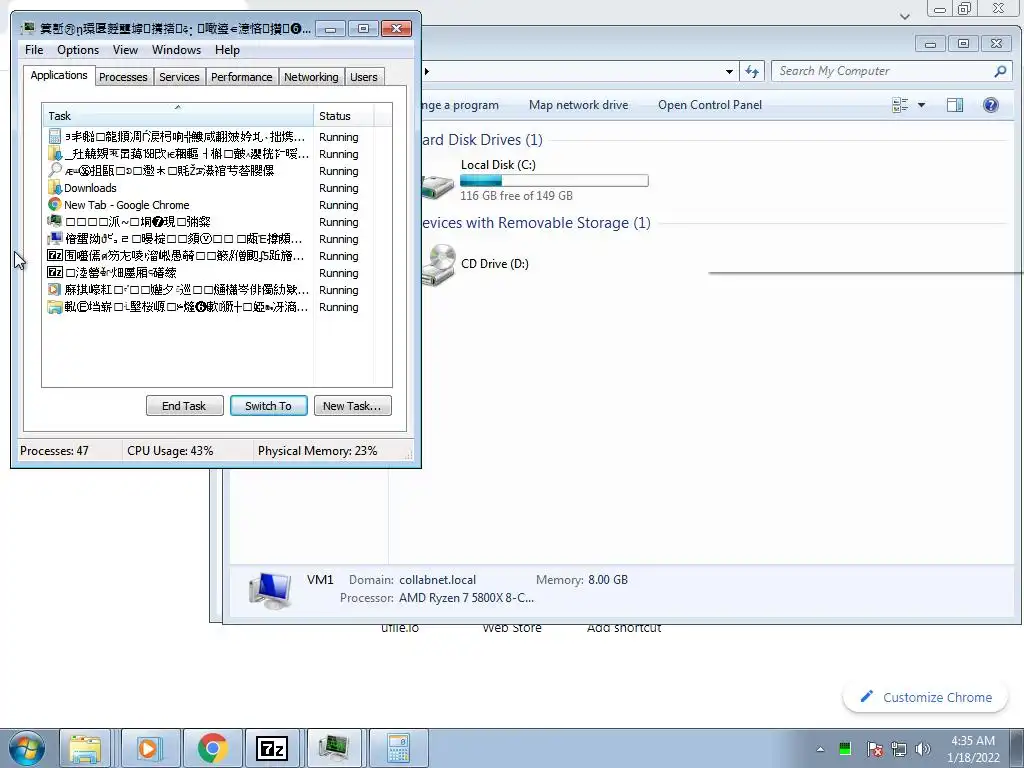Click the green CPU meter tray icon
Image resolution: width=1024 pixels, height=768 pixels.
pyautogui.click(x=845, y=748)
